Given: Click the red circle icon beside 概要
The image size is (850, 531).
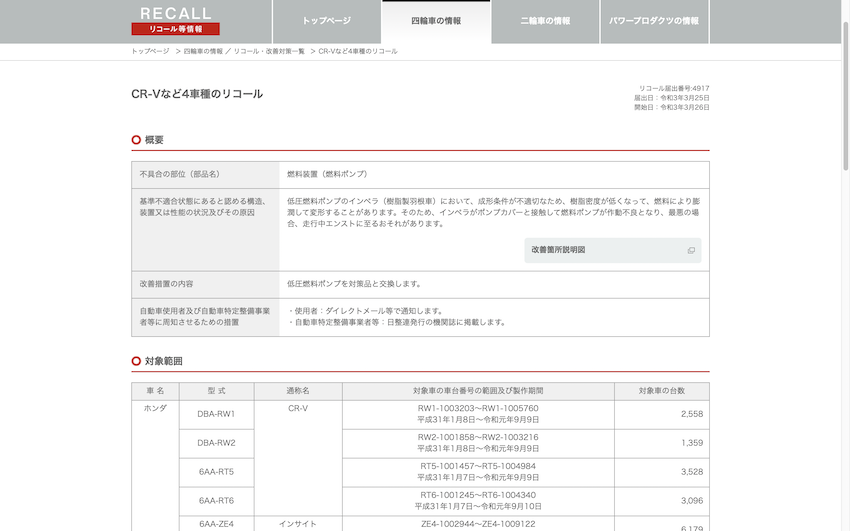Looking at the screenshot, I should 136,140.
